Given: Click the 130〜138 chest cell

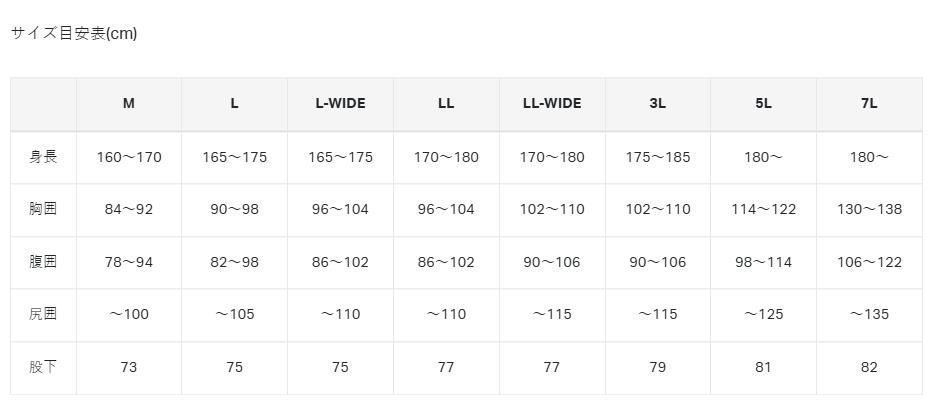Looking at the screenshot, I should [x=869, y=210].
